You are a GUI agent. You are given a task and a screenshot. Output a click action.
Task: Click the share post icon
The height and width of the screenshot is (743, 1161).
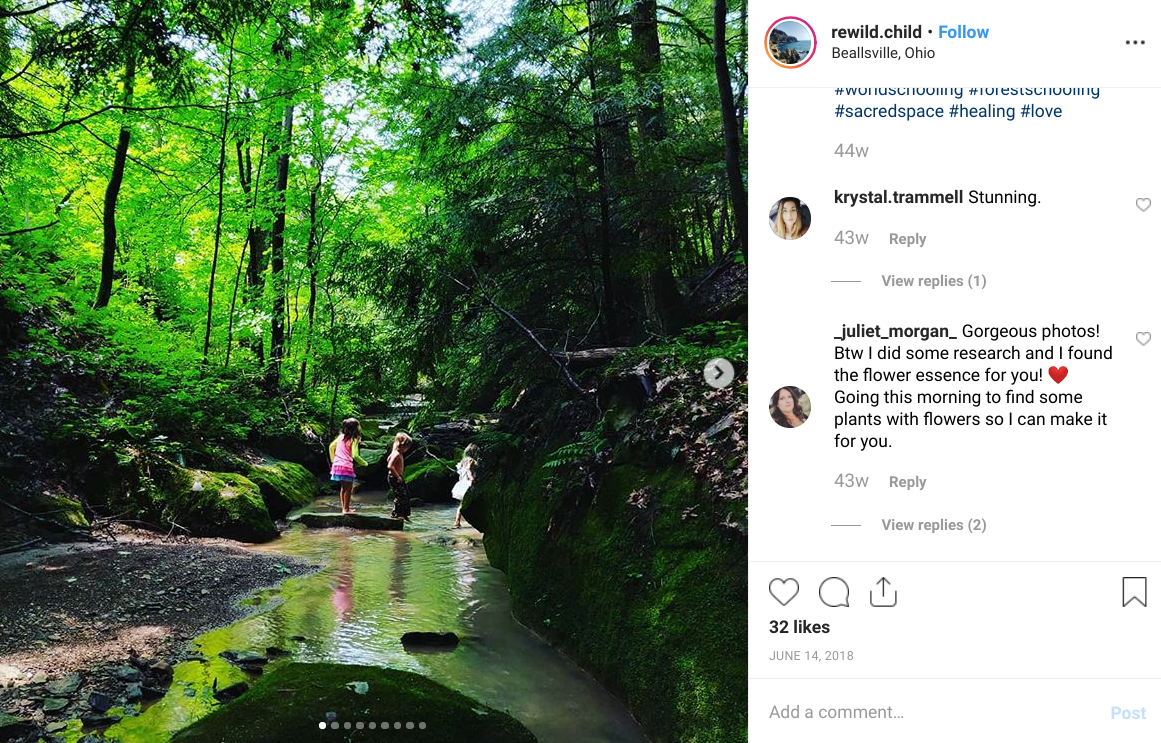pyautogui.click(x=883, y=593)
